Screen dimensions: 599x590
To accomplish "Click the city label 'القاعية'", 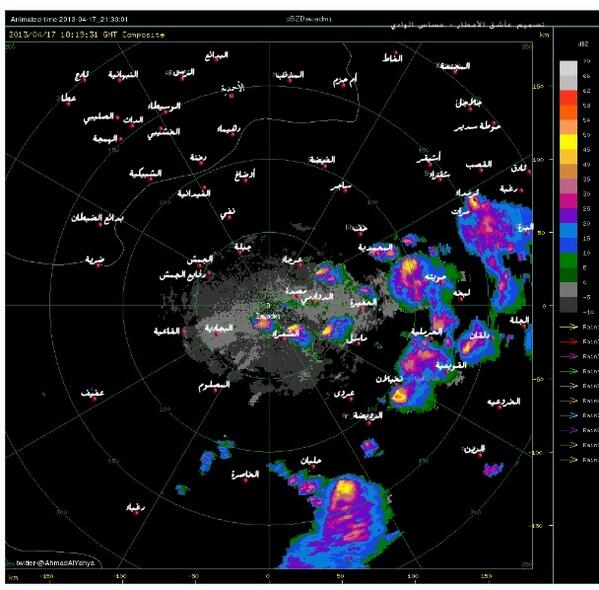I will coord(167,331).
